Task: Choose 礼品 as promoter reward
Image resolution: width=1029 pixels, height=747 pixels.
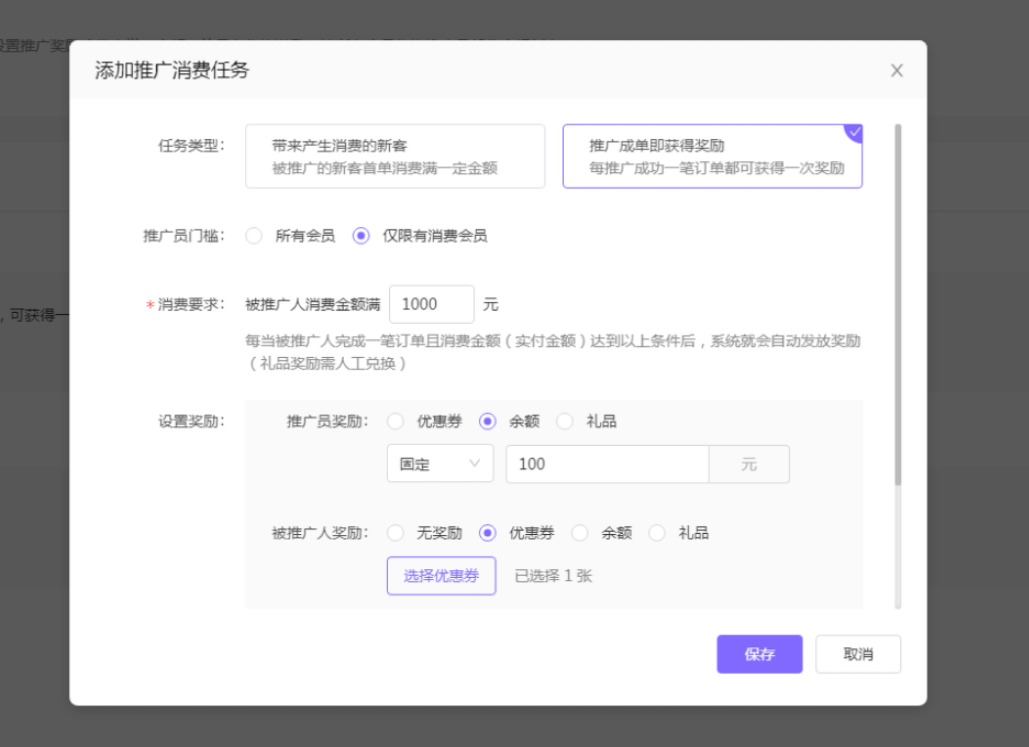Action: (x=564, y=421)
